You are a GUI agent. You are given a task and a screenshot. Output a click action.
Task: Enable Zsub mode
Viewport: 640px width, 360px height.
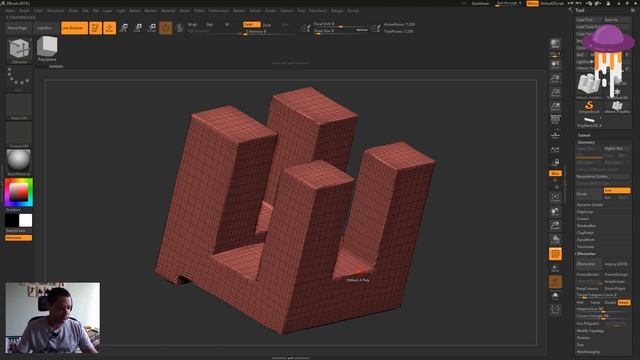pos(267,24)
